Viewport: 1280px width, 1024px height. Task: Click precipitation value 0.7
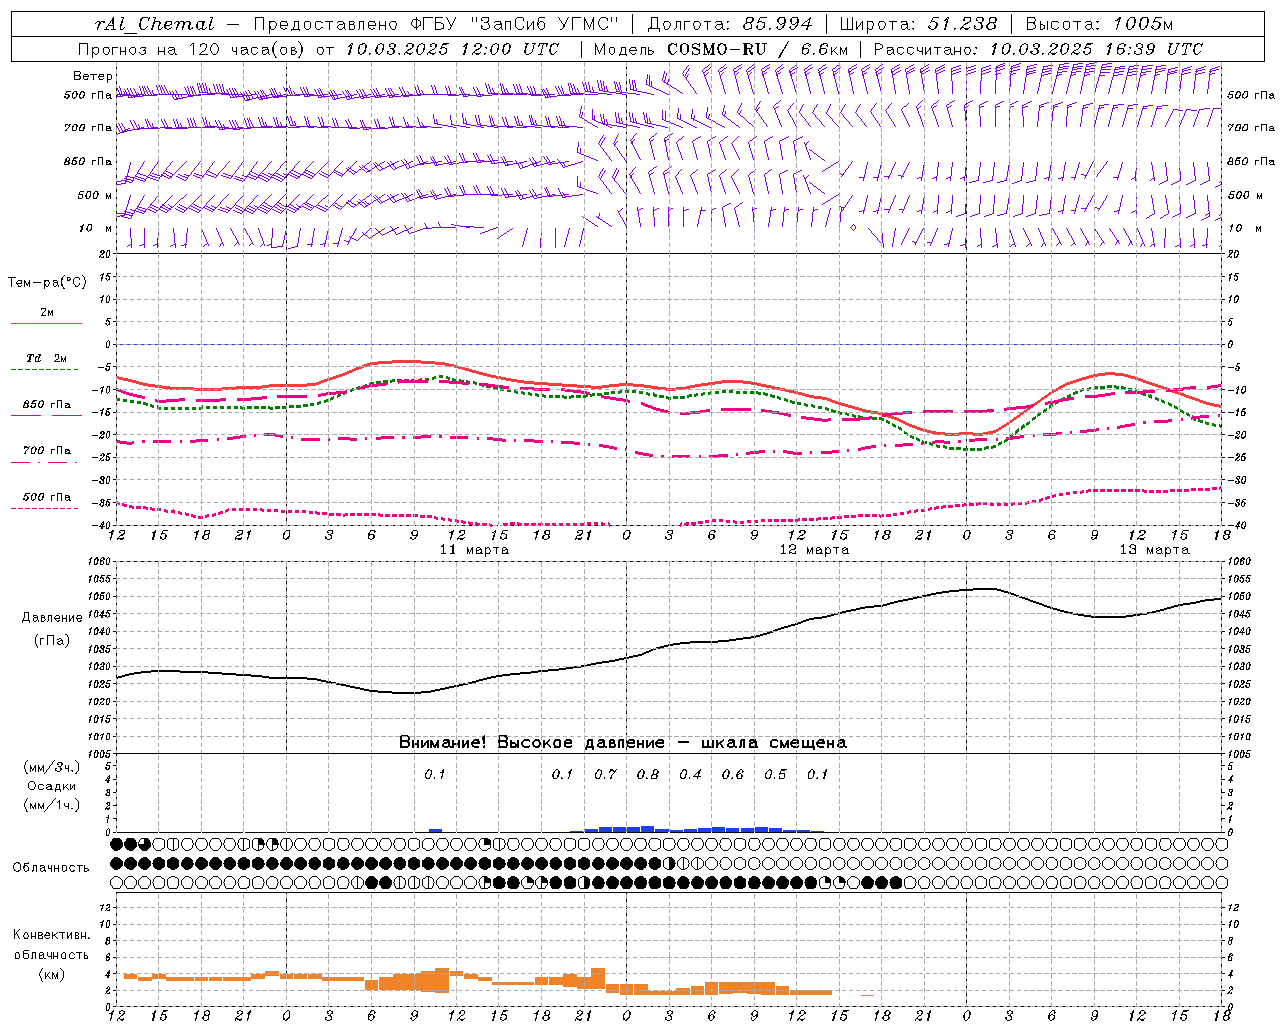click(605, 774)
